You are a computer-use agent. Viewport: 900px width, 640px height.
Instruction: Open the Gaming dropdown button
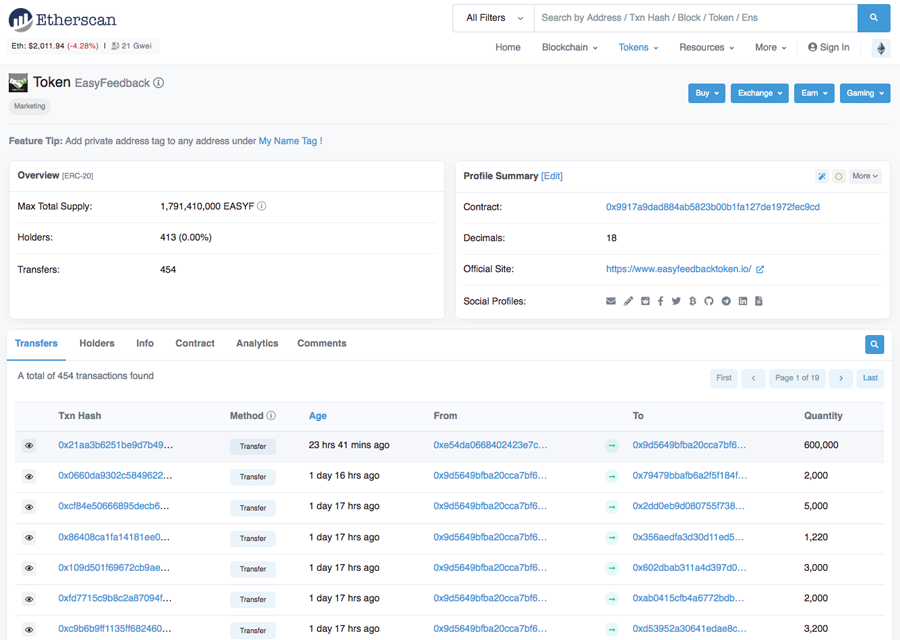(x=865, y=93)
